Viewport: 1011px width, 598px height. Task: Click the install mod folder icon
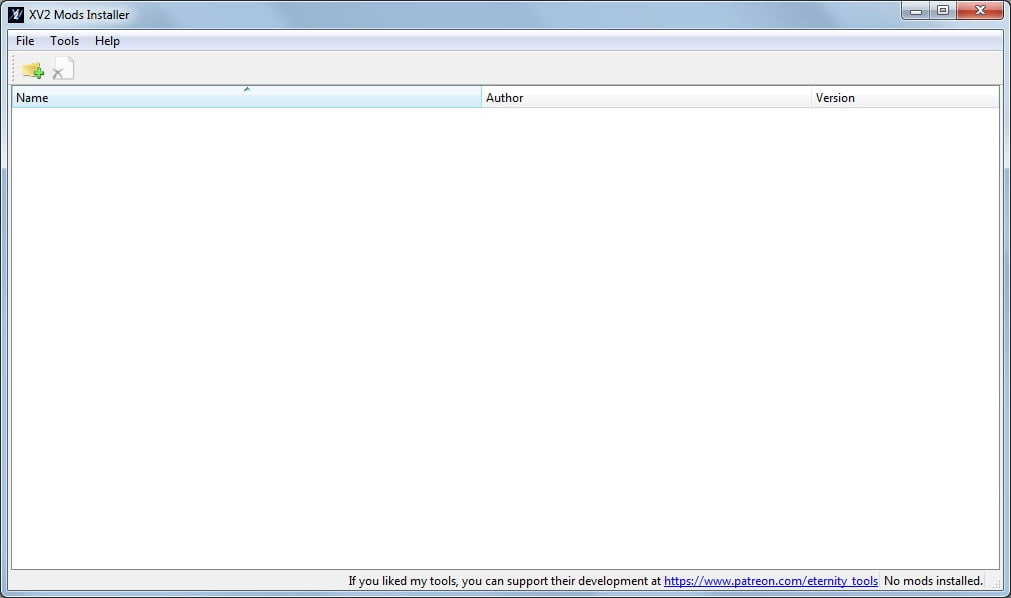coord(33,70)
